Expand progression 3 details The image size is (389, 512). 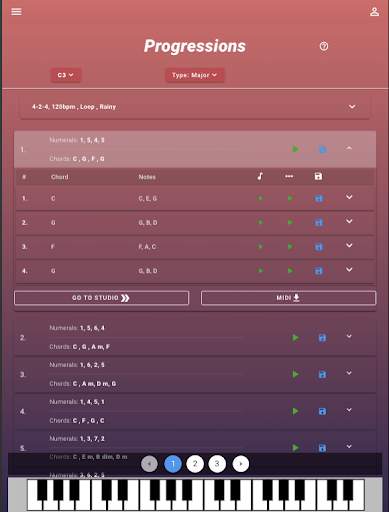349,373
